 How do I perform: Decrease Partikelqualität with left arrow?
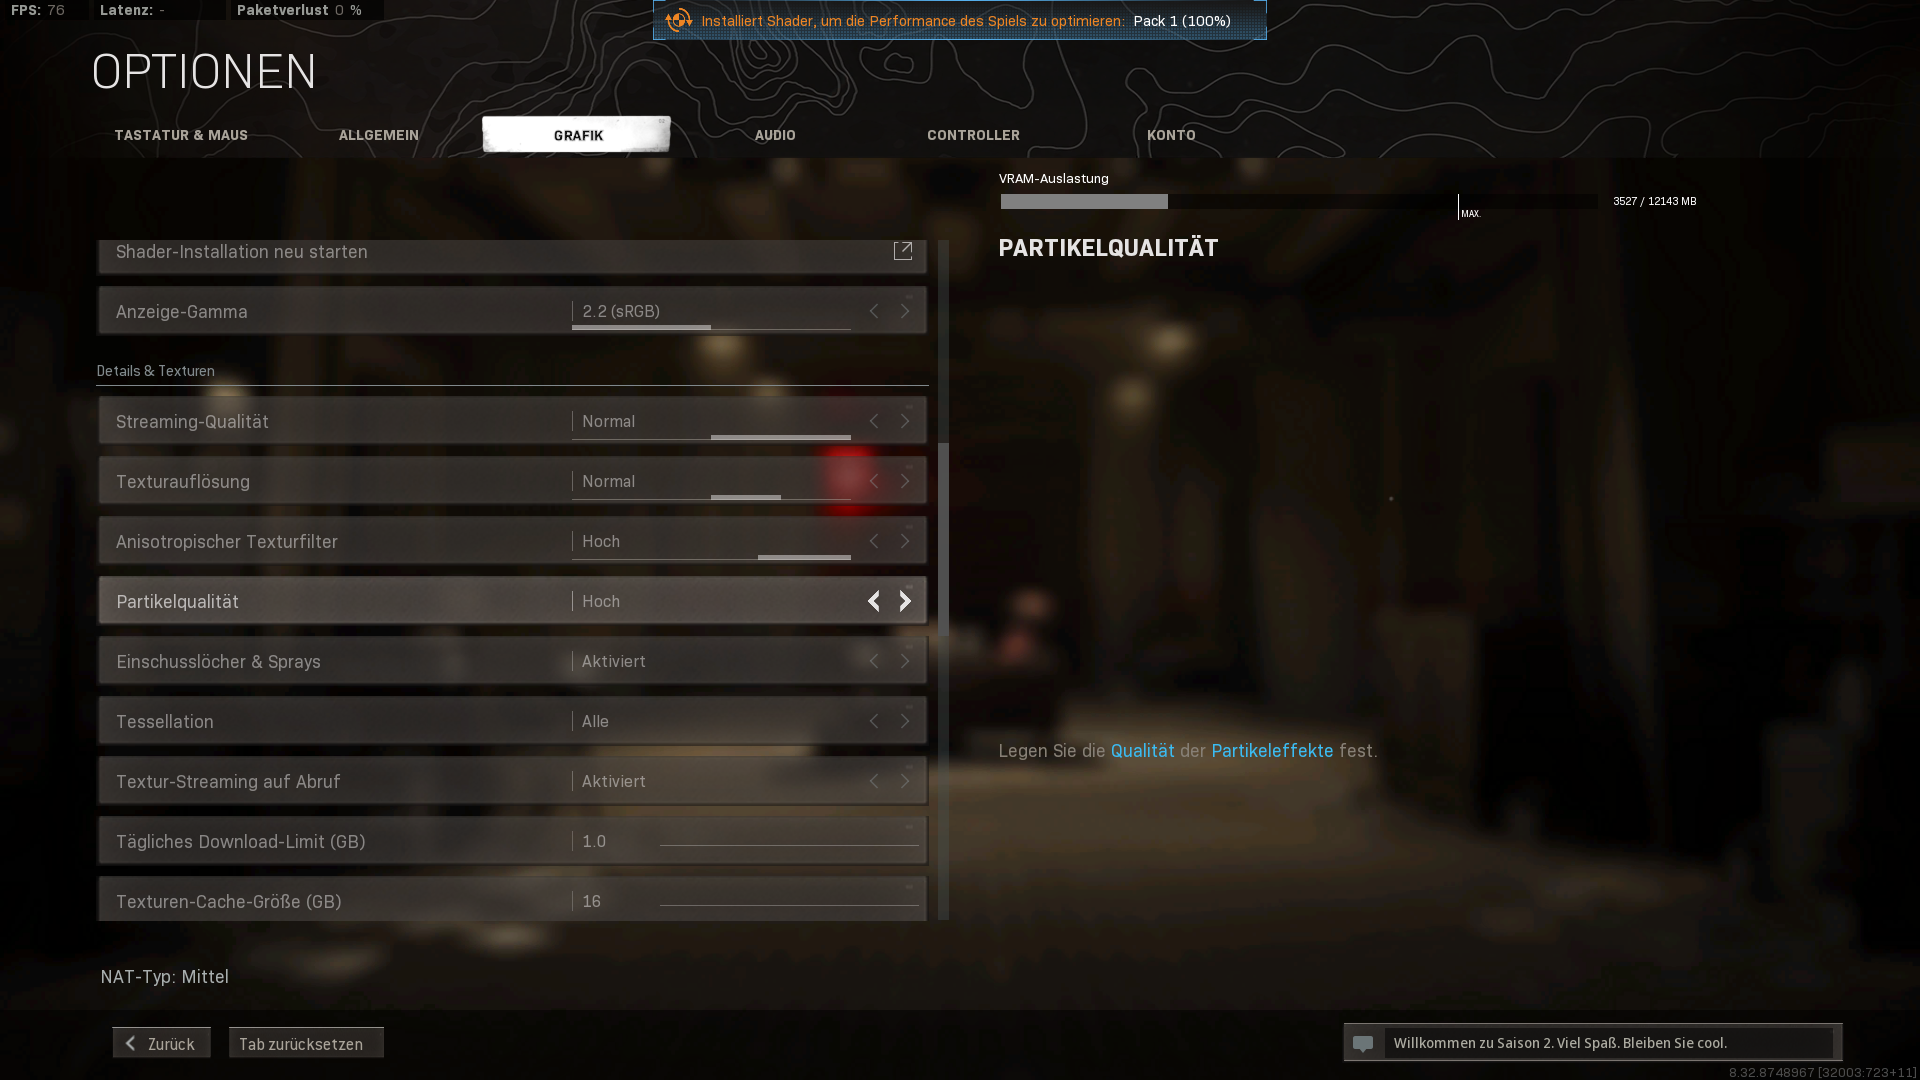coord(873,601)
